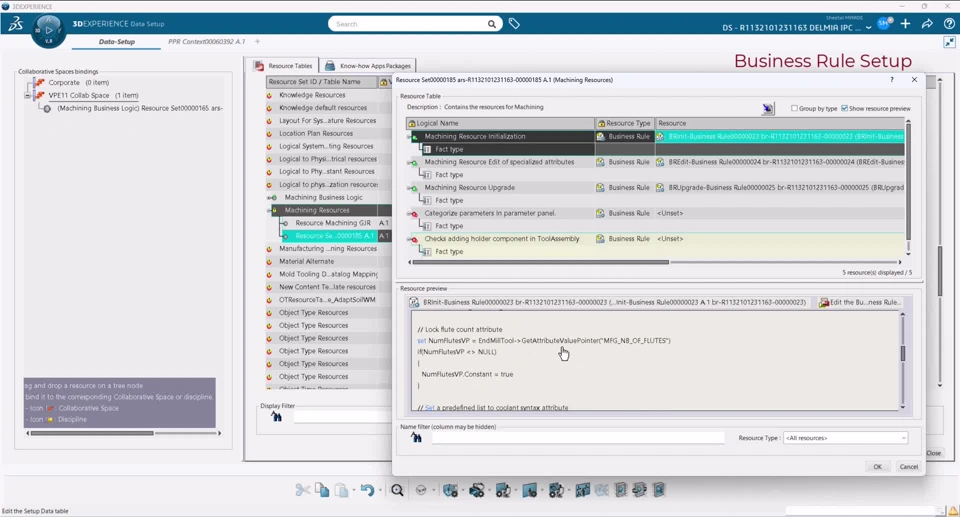Select Resource Machining GJR row

click(332, 223)
